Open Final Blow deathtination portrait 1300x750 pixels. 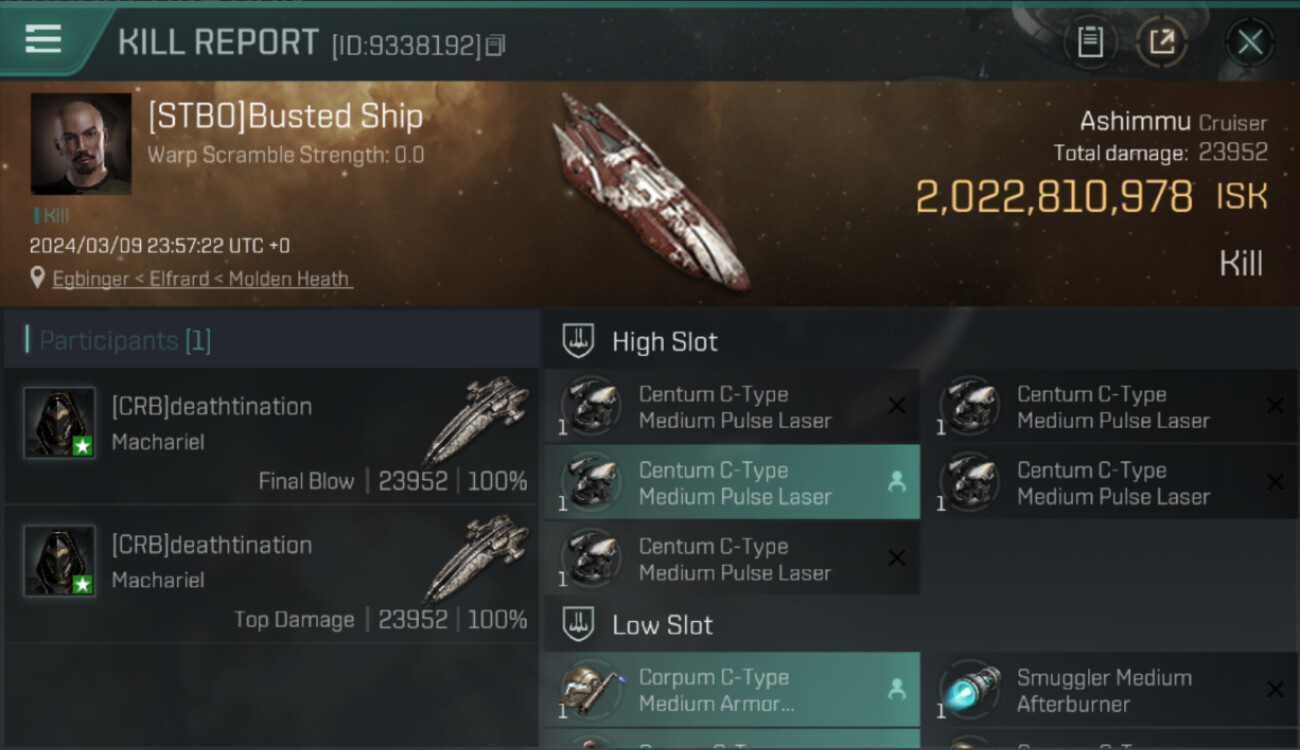coord(60,423)
